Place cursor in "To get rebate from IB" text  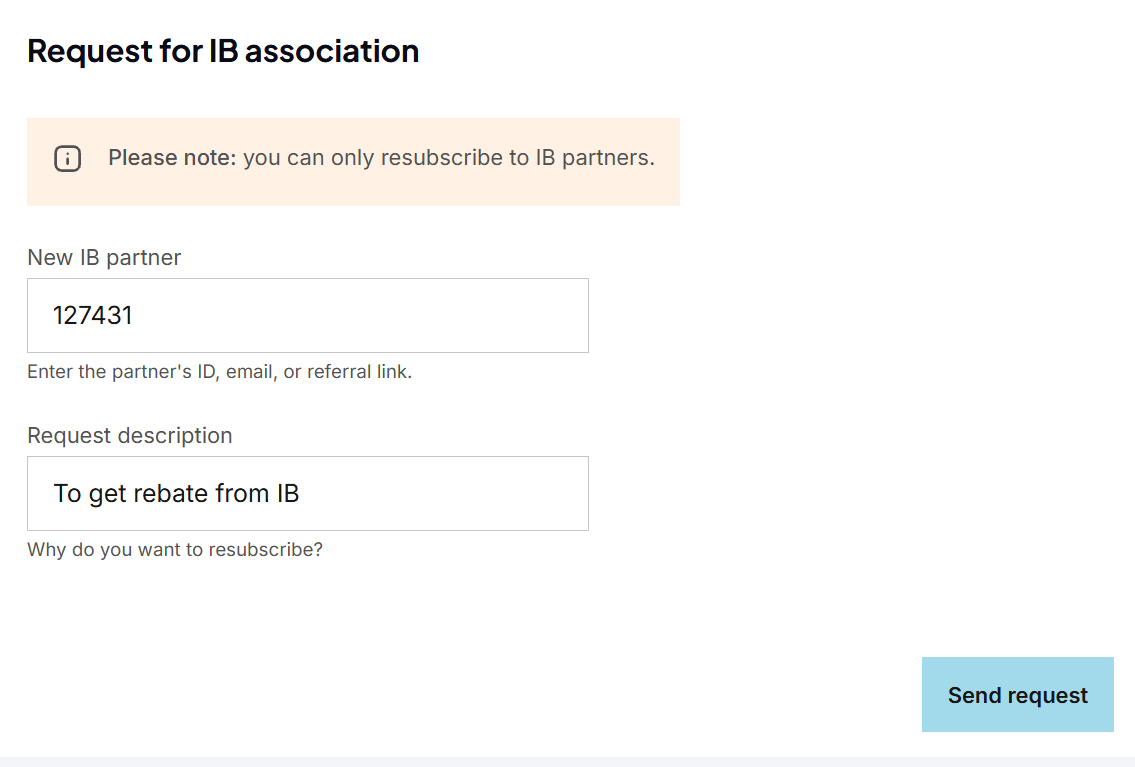[x=176, y=494]
